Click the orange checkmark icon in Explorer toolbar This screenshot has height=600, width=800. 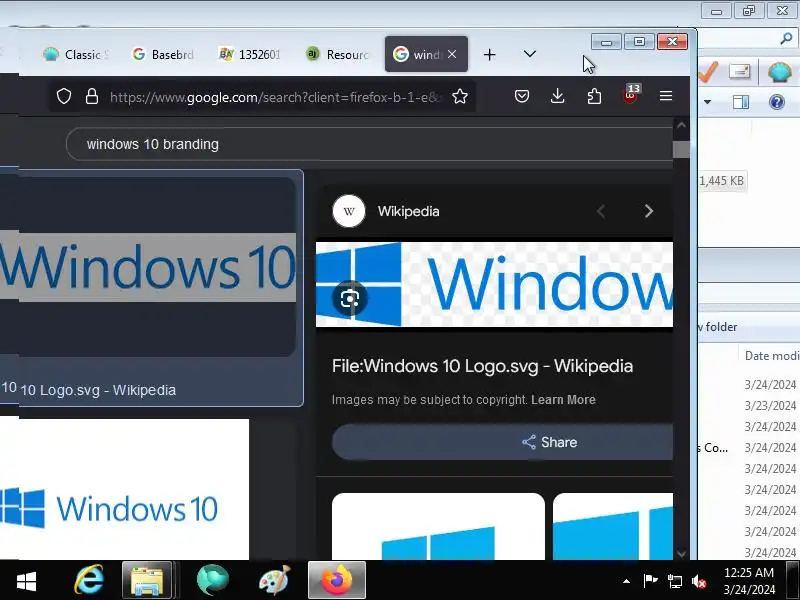coord(709,72)
